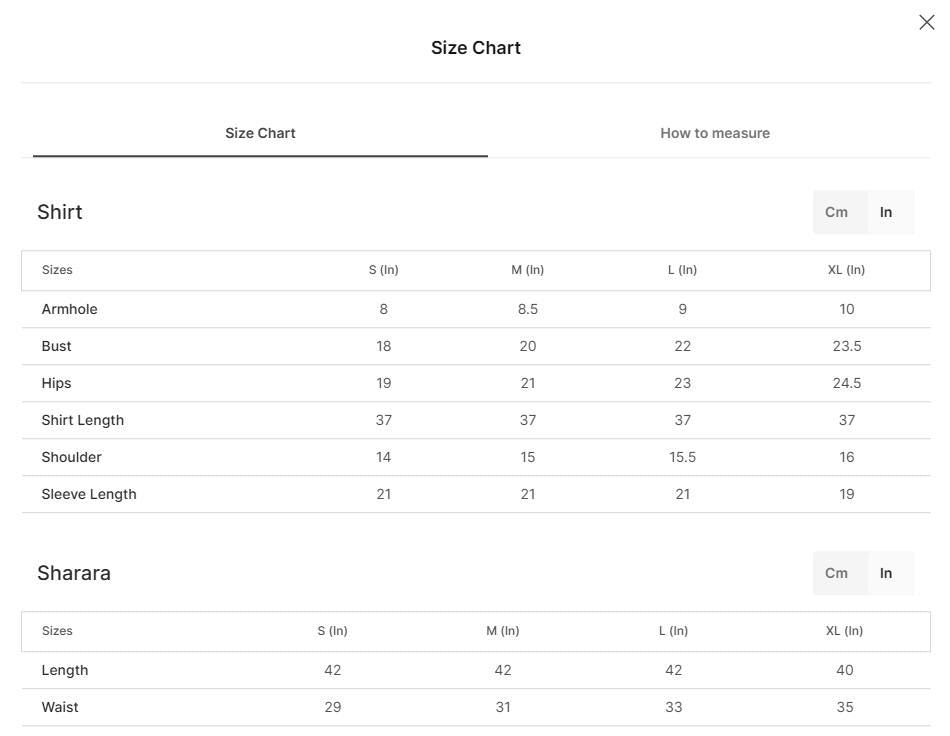Select the Waist row label

[x=60, y=707]
